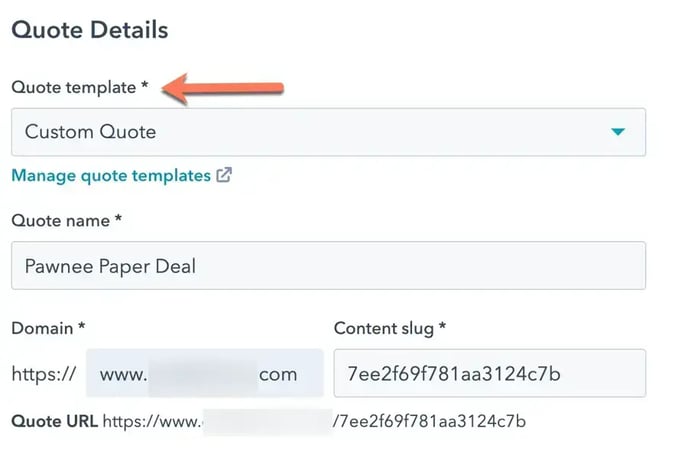Select the Custom Quote template box
The height and width of the screenshot is (460, 688).
tap(328, 132)
